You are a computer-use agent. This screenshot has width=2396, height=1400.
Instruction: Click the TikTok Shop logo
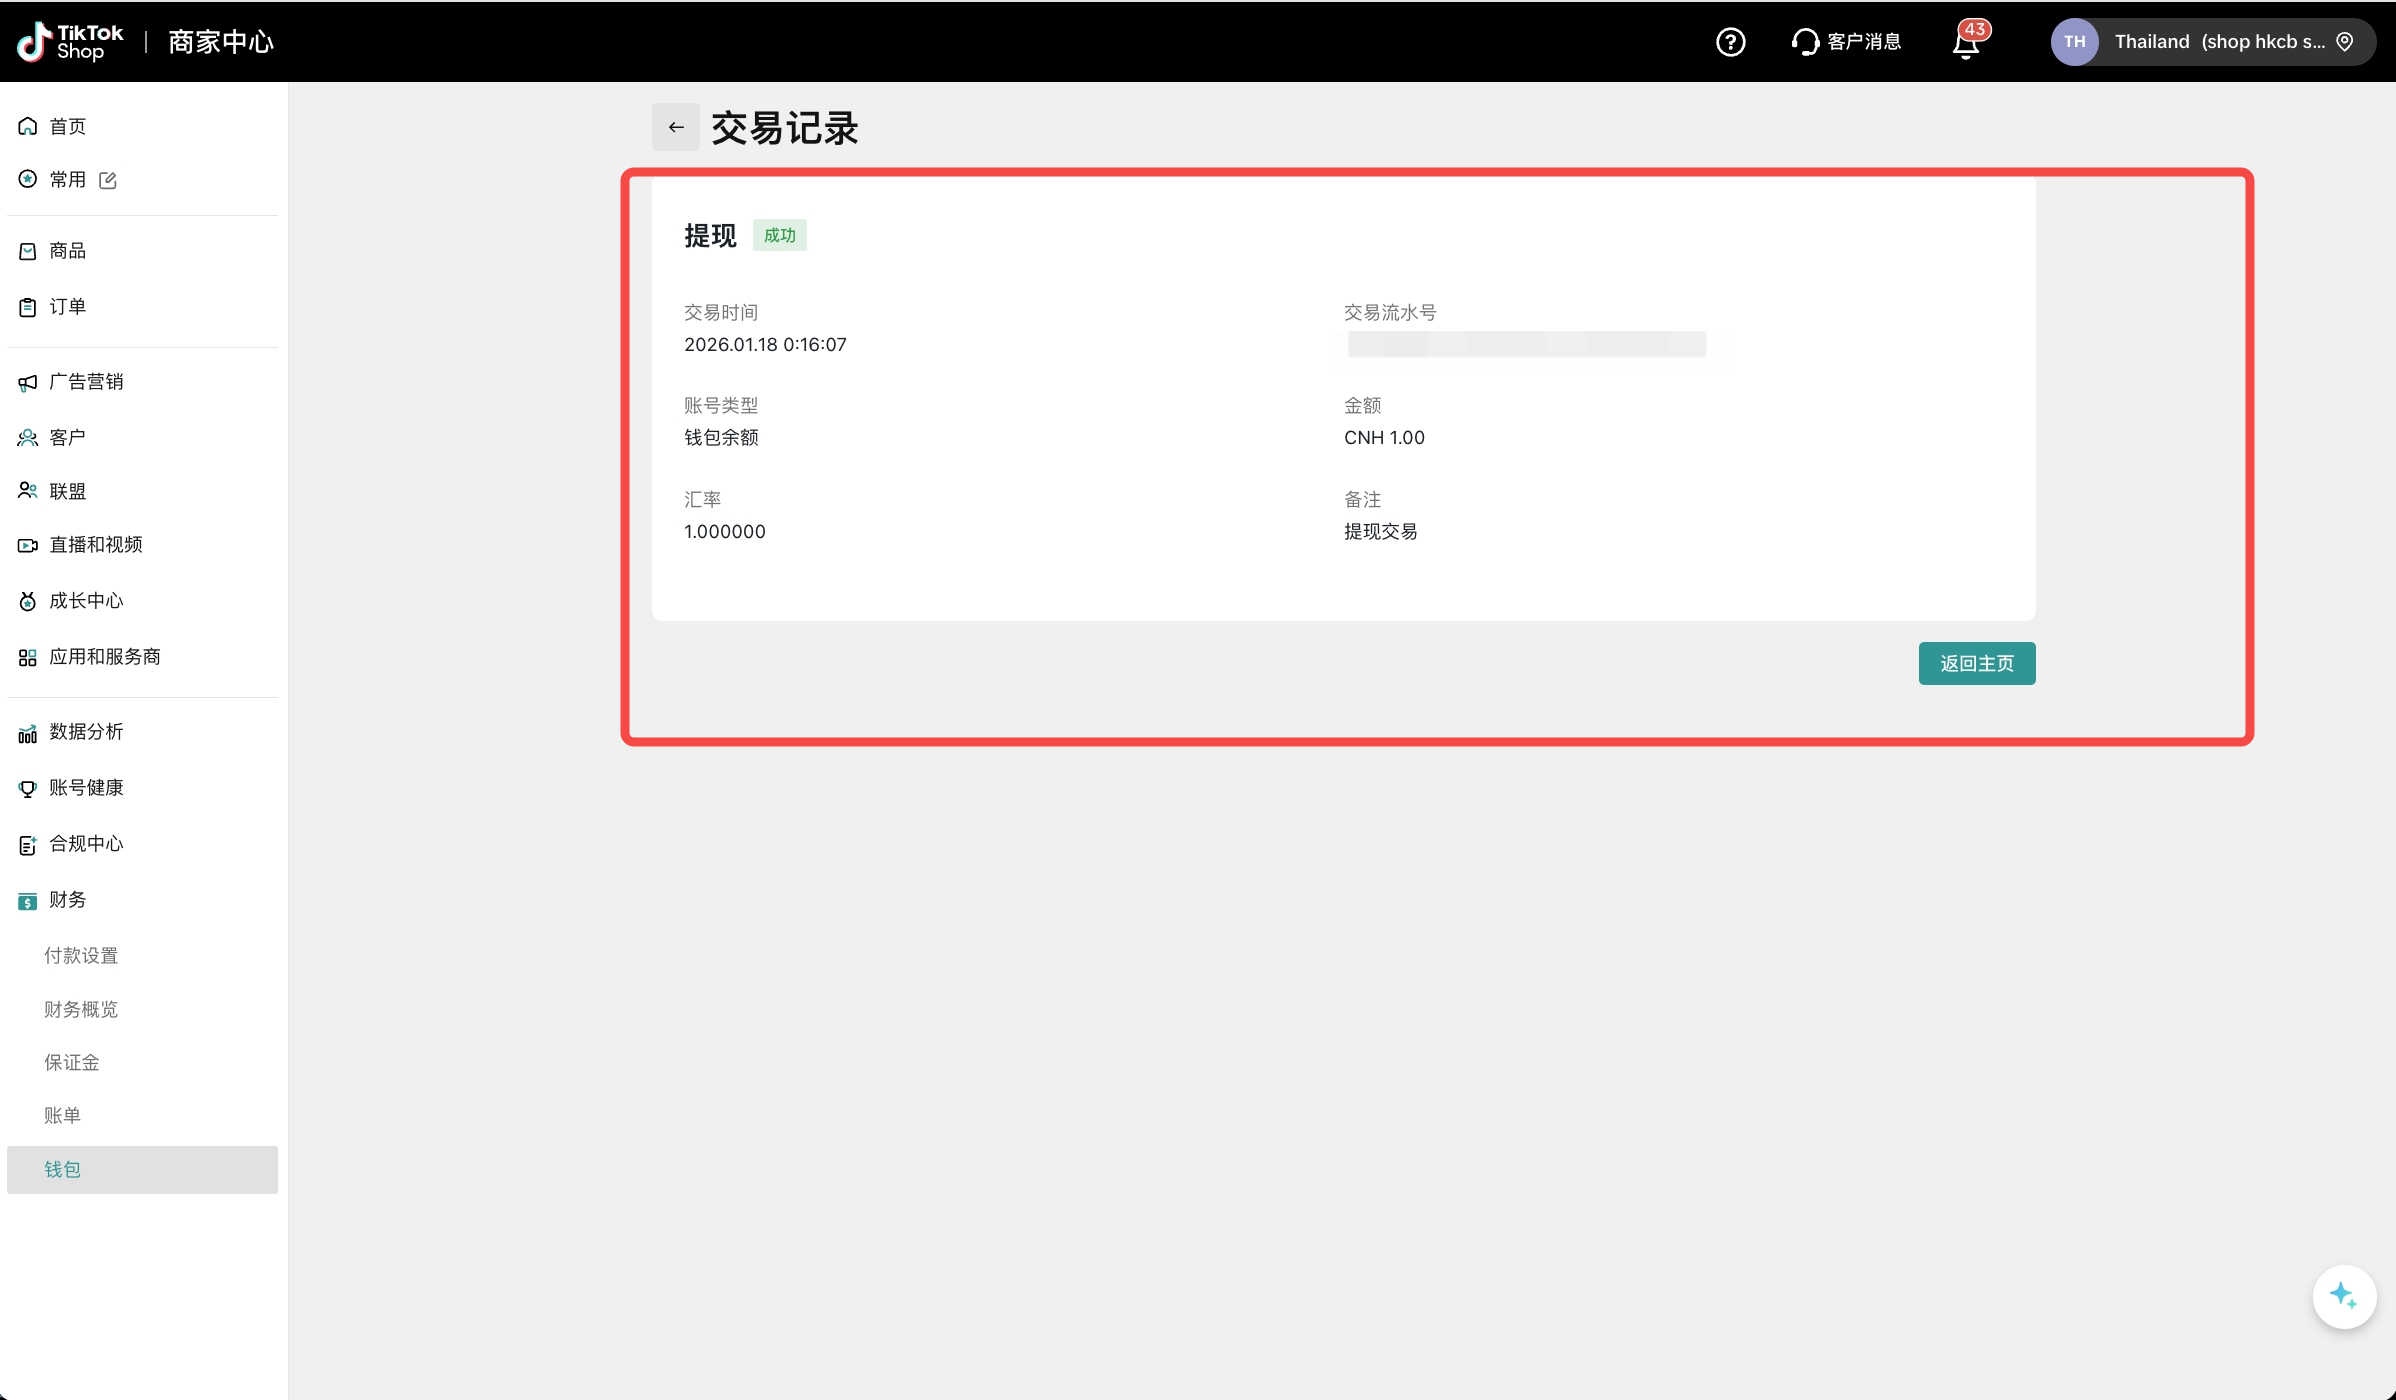coord(70,42)
